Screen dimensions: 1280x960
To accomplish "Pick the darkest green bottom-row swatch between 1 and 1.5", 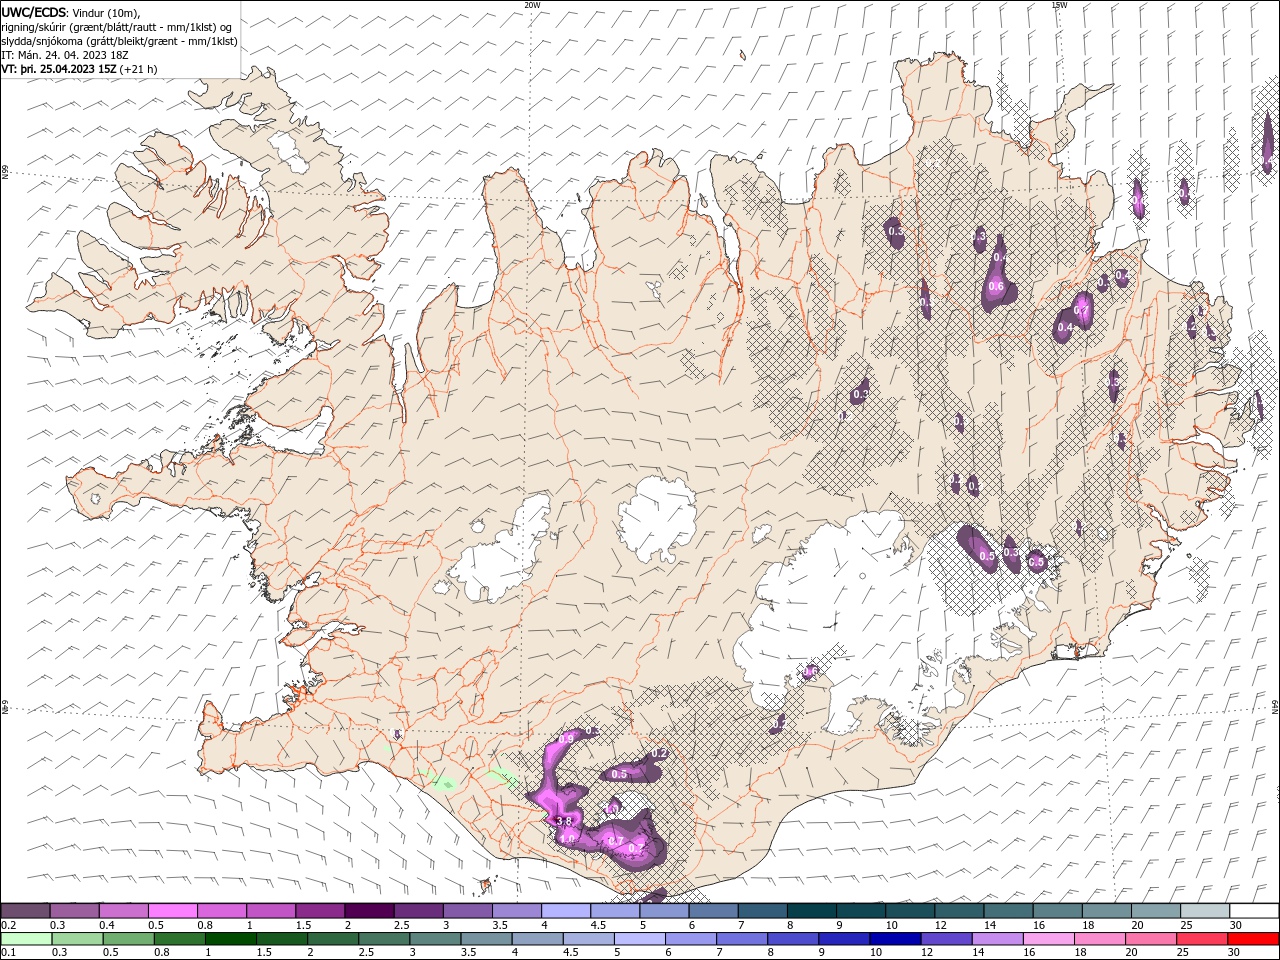I will (x=230, y=939).
